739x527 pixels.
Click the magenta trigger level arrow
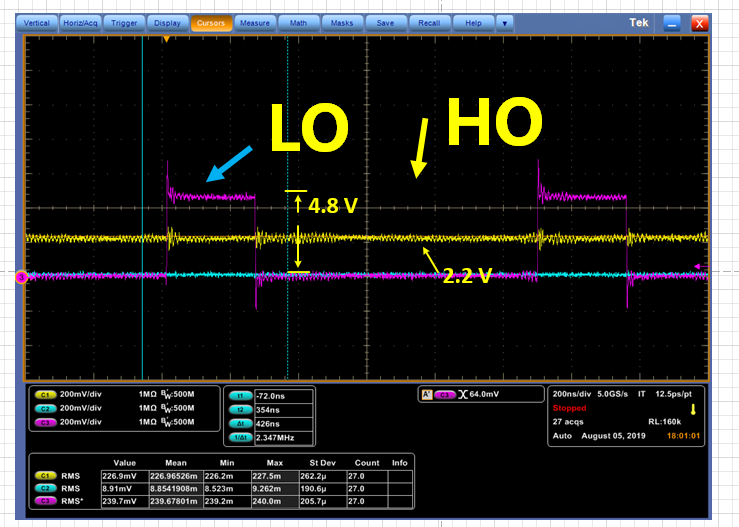701,267
